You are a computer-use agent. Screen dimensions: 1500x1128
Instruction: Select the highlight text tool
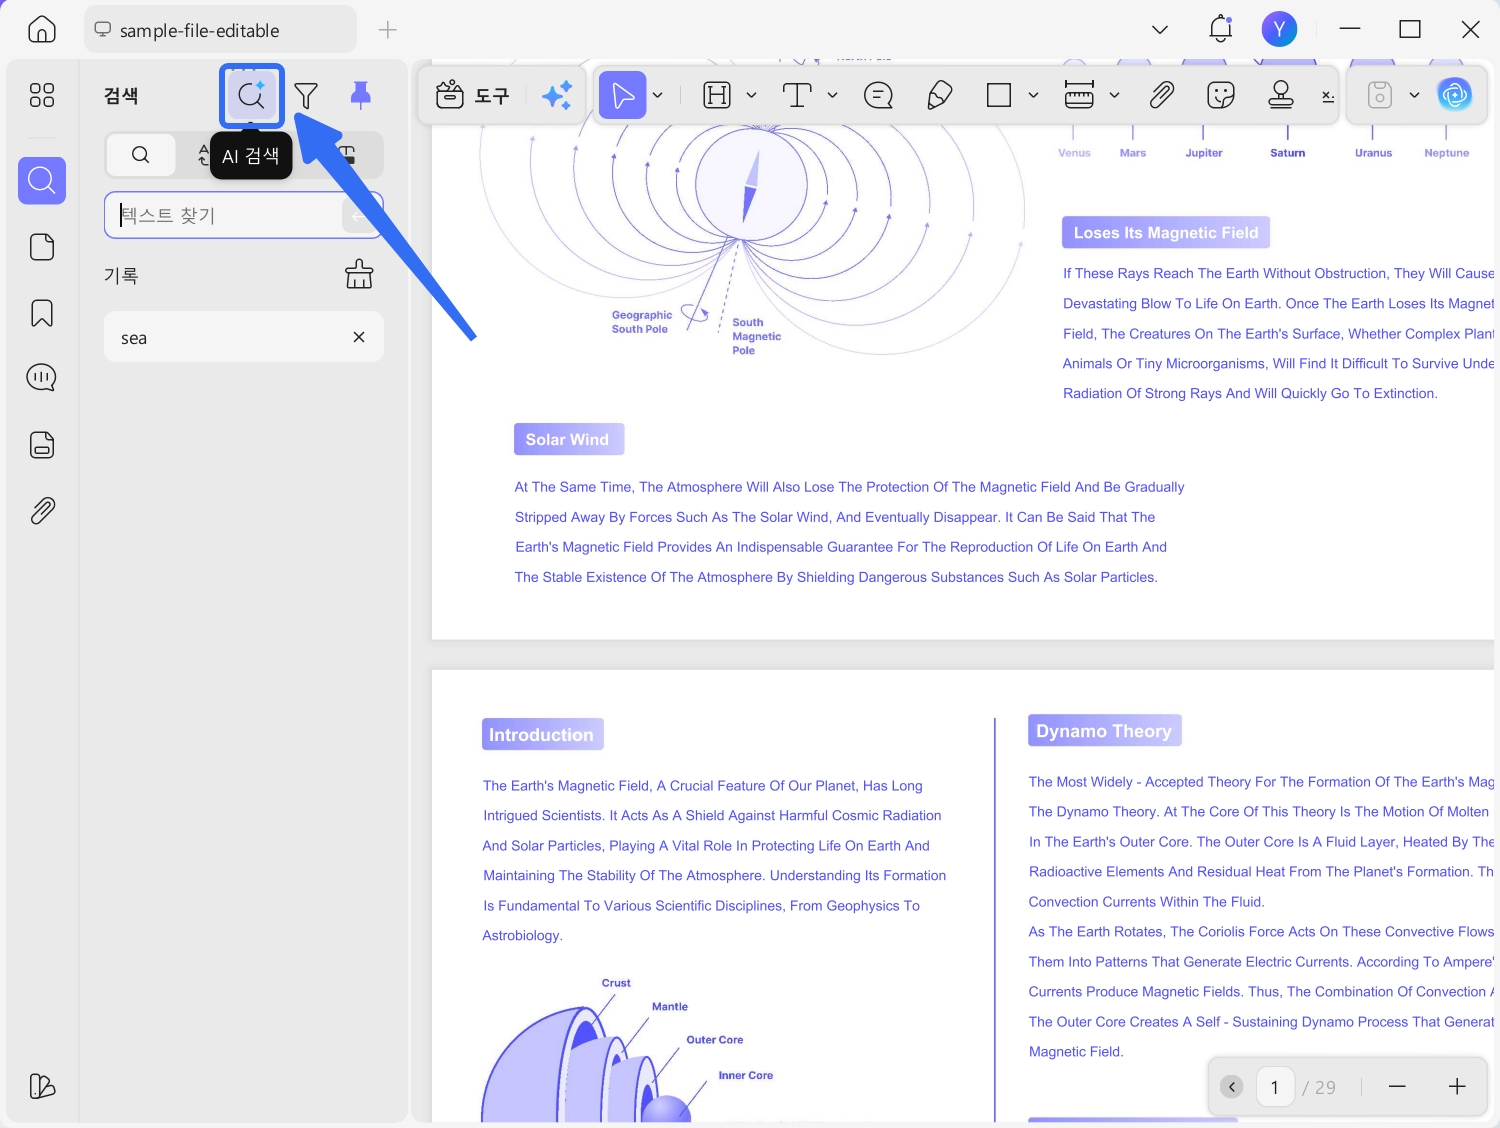click(717, 95)
